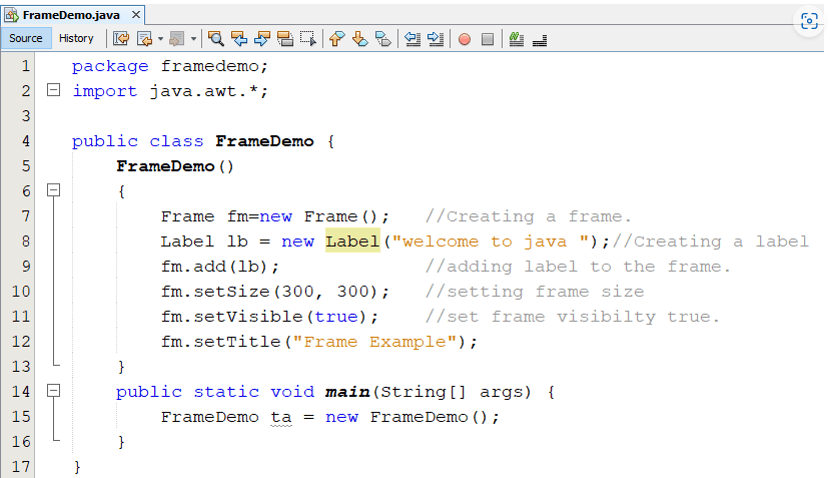Click 'fm.setVisible(true);' statement
Image resolution: width=830 pixels, height=478 pixels.
pos(269,317)
